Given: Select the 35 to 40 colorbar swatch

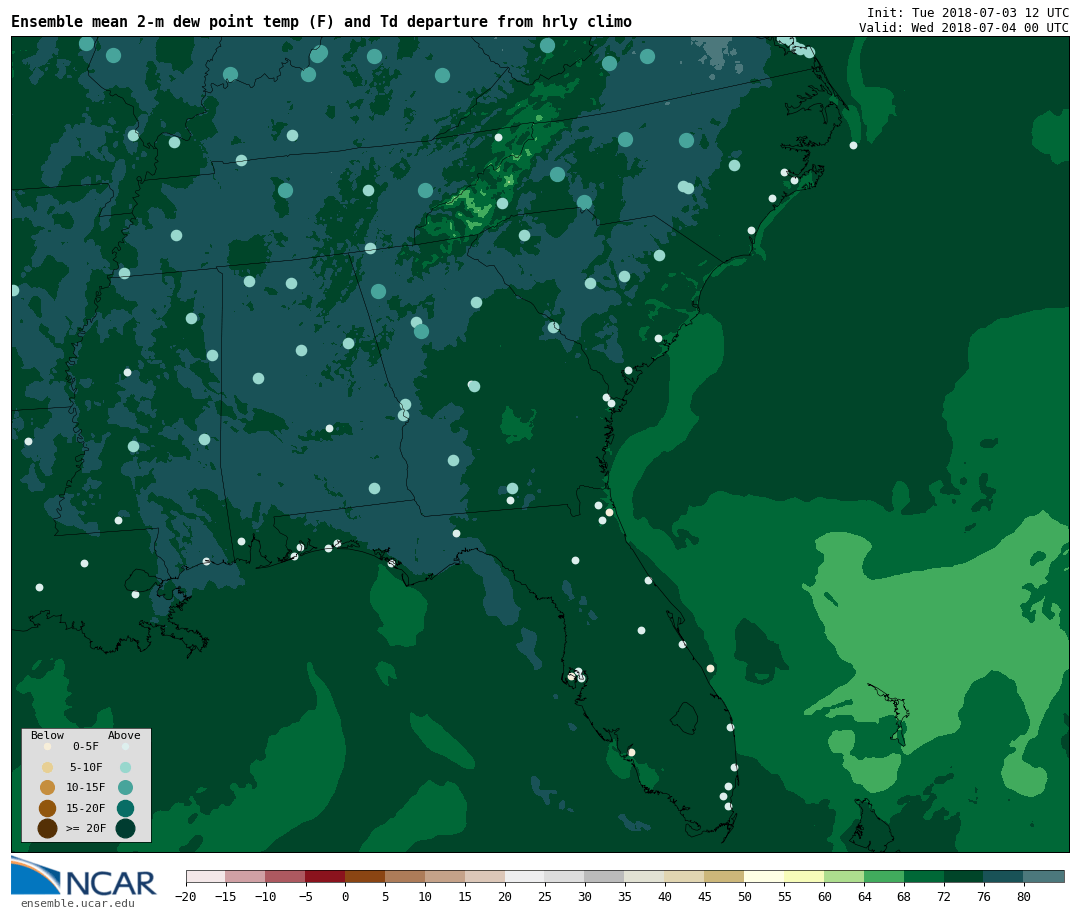Looking at the screenshot, I should (x=645, y=876).
